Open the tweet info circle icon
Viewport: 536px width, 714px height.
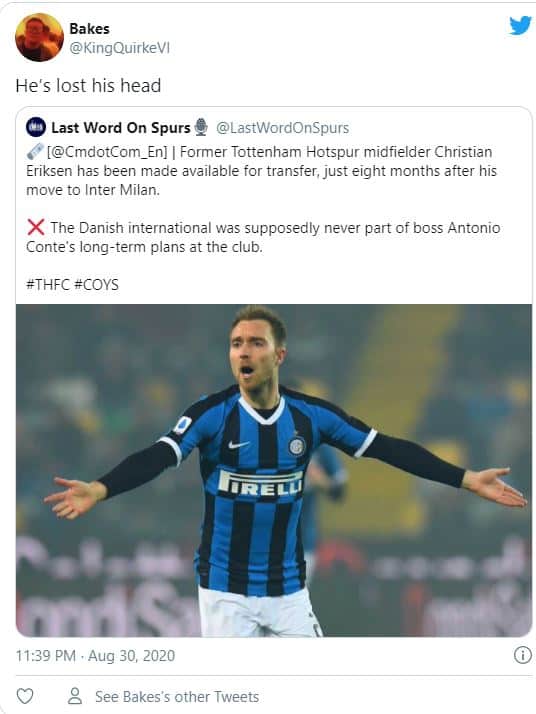point(522,655)
